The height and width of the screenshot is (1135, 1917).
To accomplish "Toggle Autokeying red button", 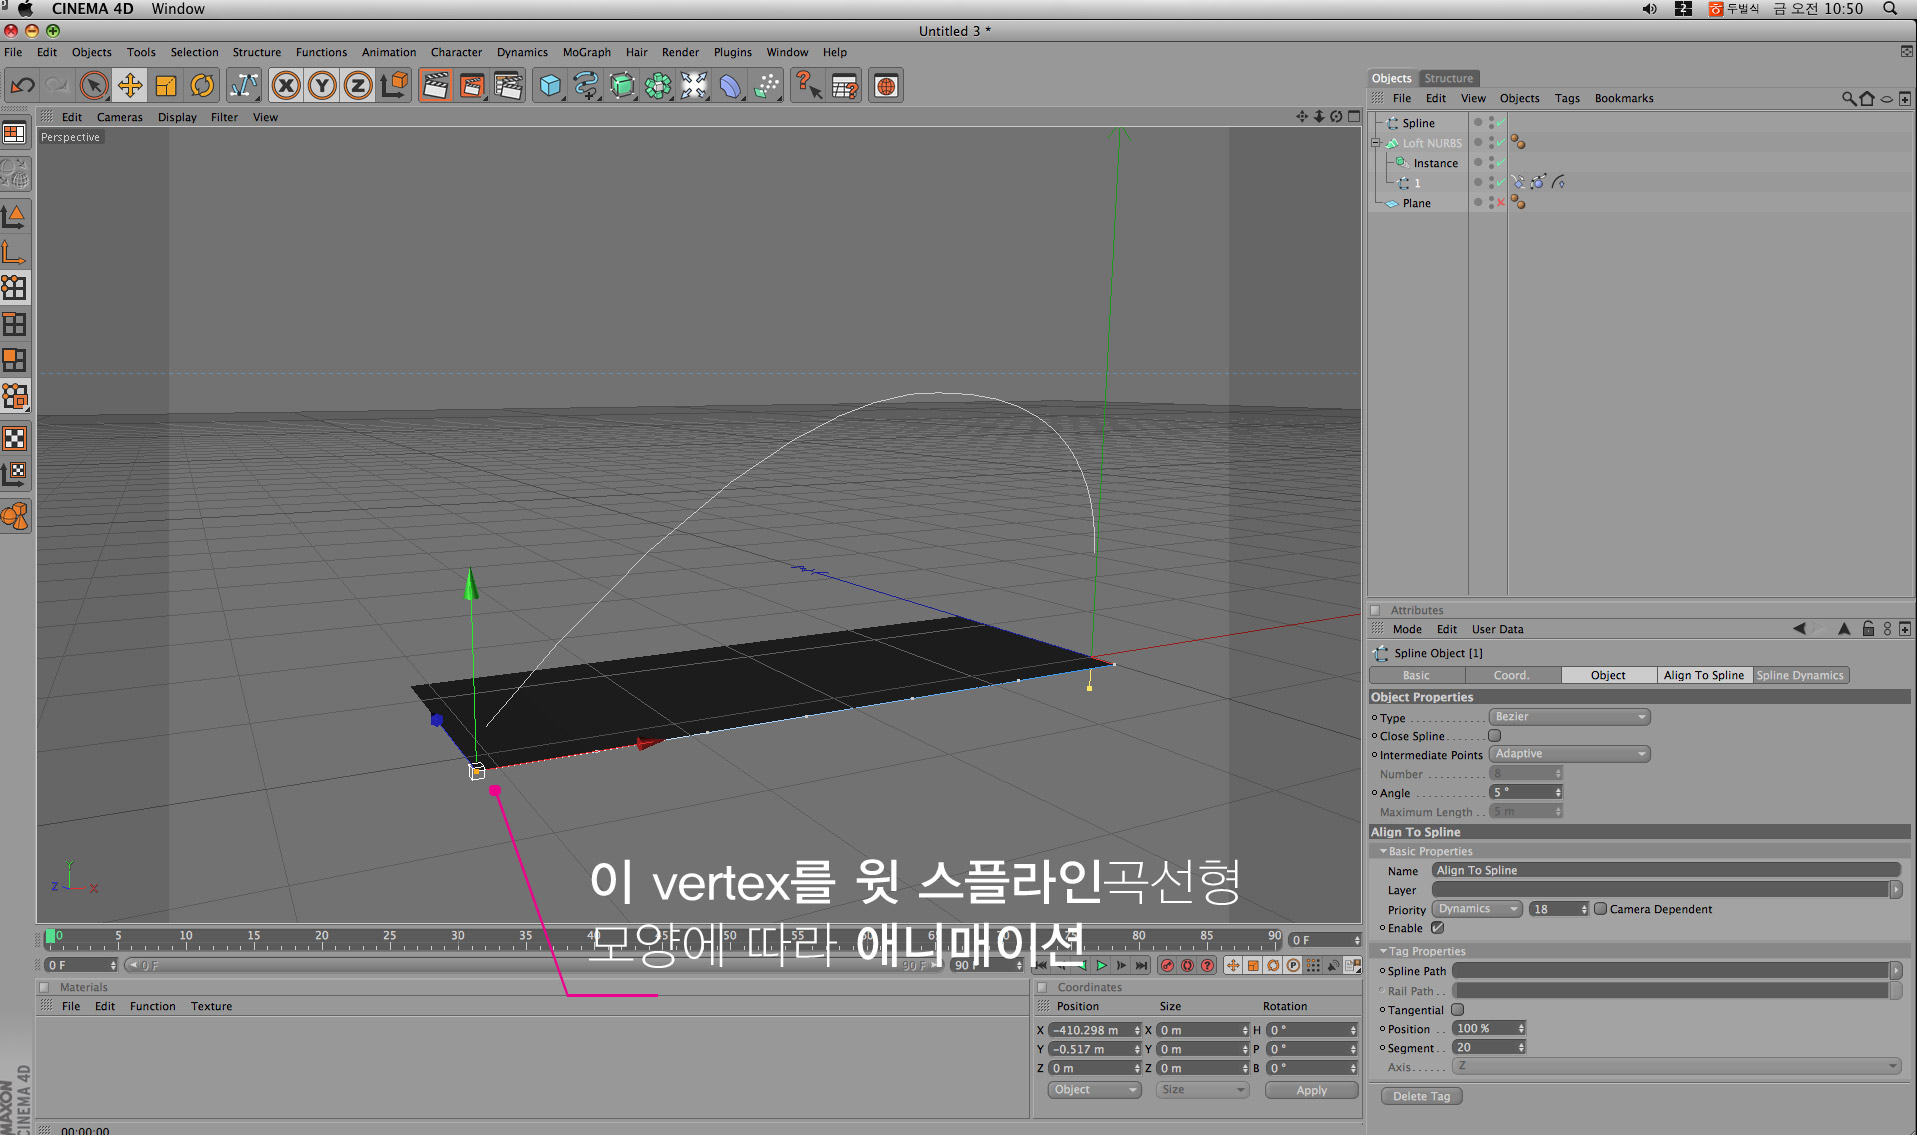I will pos(1187,966).
